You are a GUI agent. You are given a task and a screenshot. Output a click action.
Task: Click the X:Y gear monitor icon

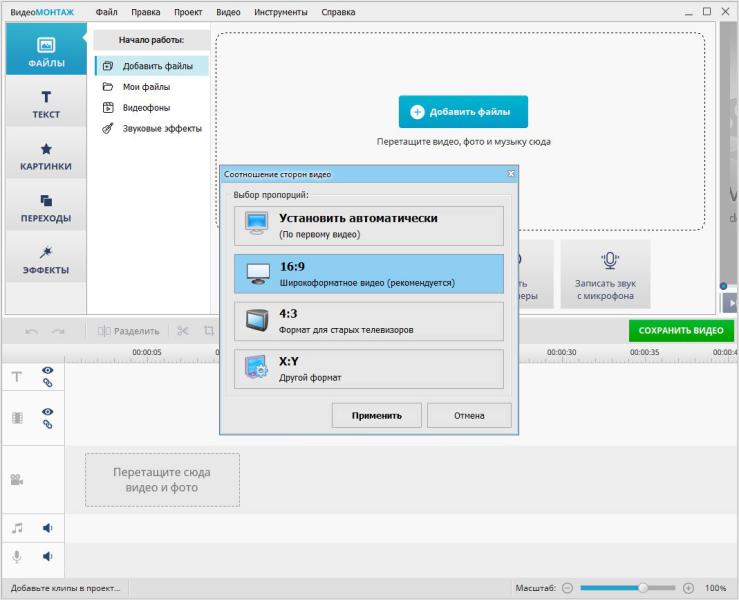click(x=256, y=367)
